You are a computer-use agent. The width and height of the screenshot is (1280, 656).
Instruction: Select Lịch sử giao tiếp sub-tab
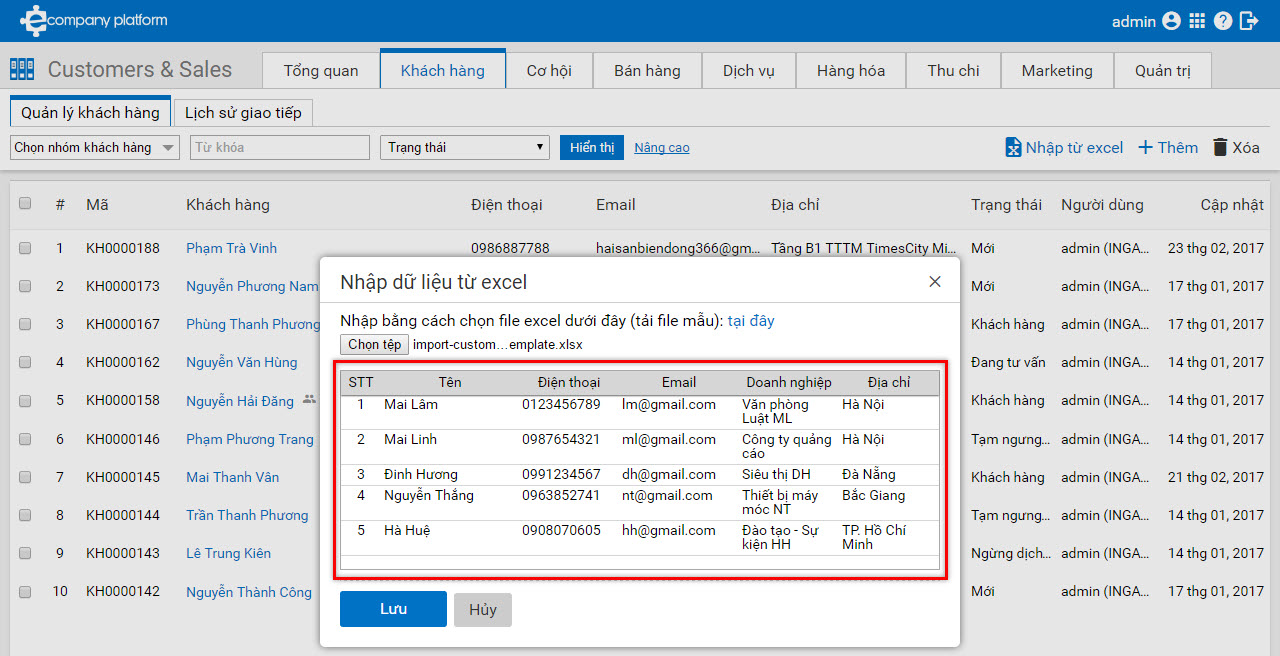click(243, 112)
